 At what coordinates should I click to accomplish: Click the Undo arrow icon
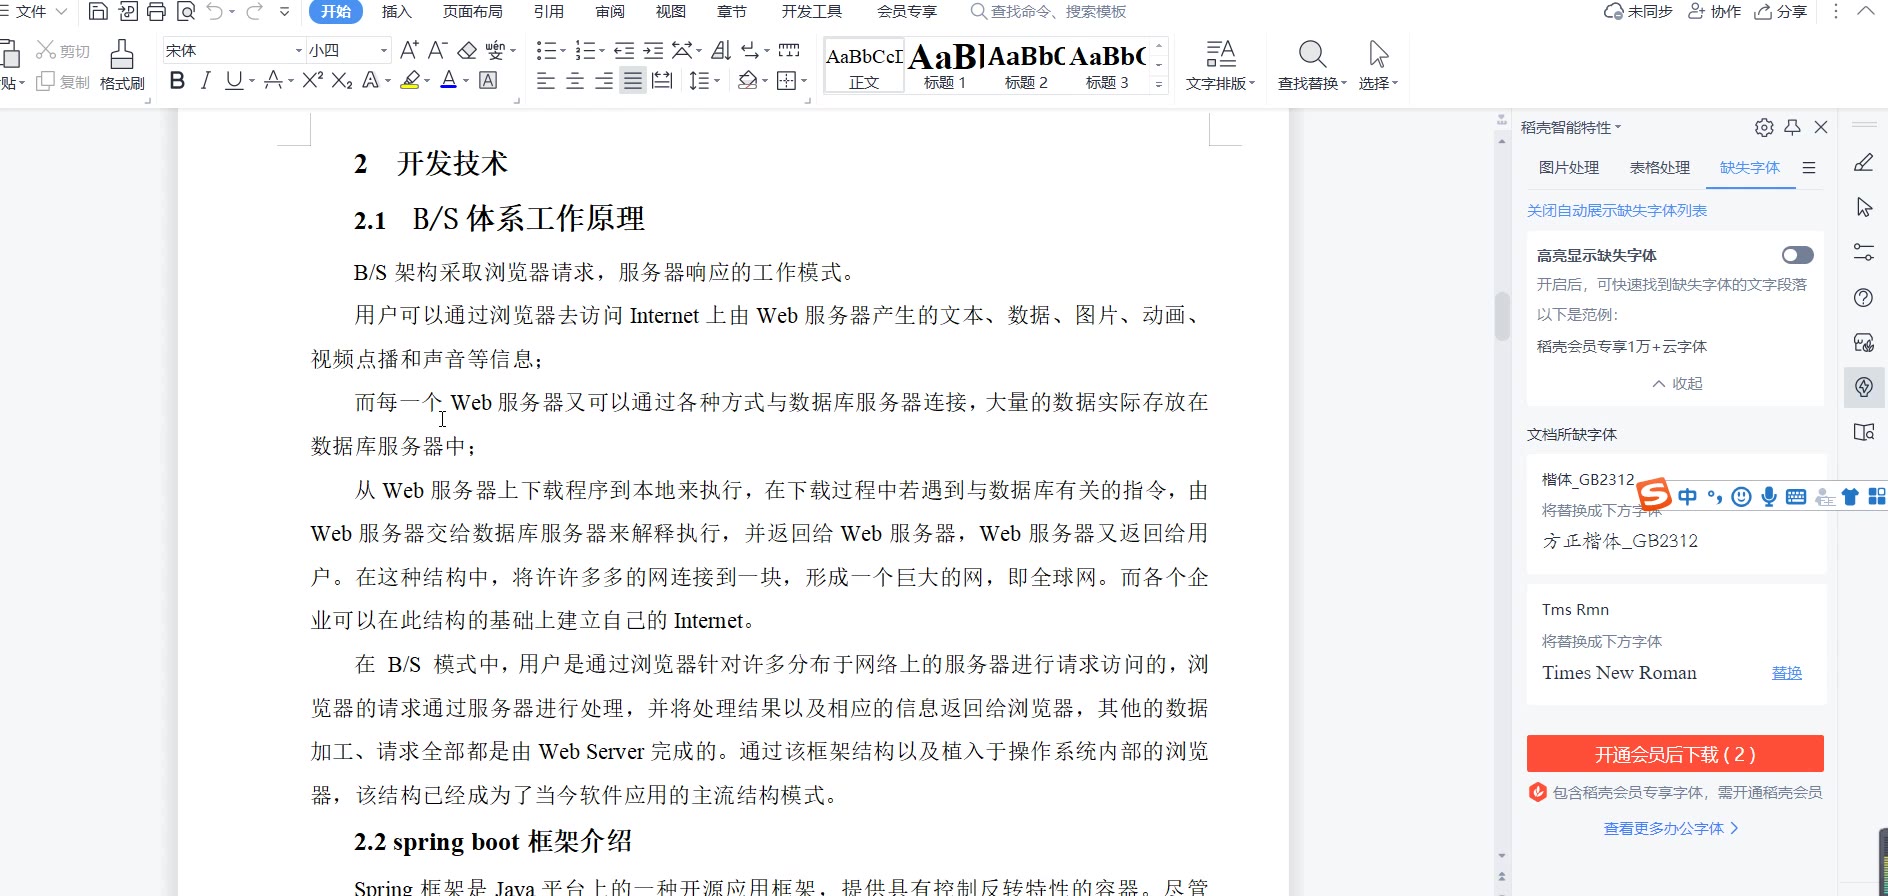click(x=214, y=11)
